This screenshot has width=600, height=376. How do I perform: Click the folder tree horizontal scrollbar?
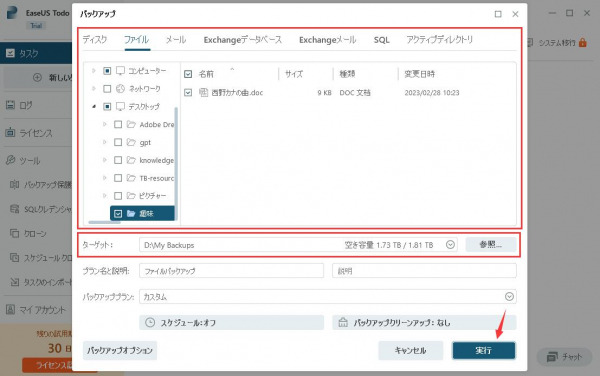104,222
